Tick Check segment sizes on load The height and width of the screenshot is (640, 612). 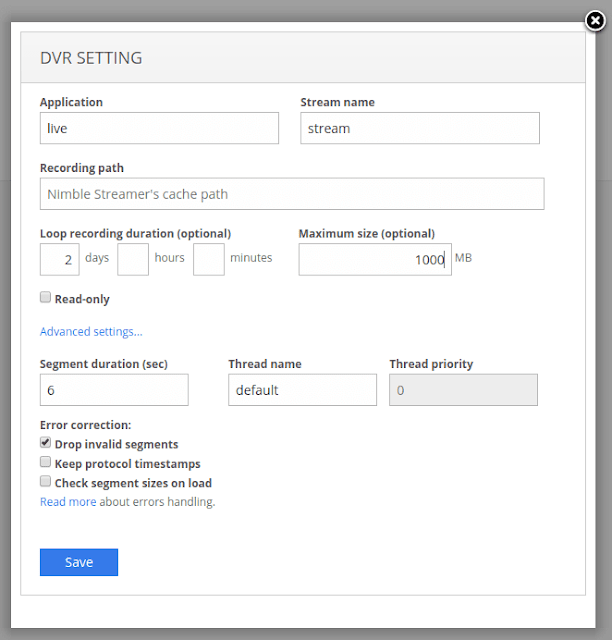point(45,482)
